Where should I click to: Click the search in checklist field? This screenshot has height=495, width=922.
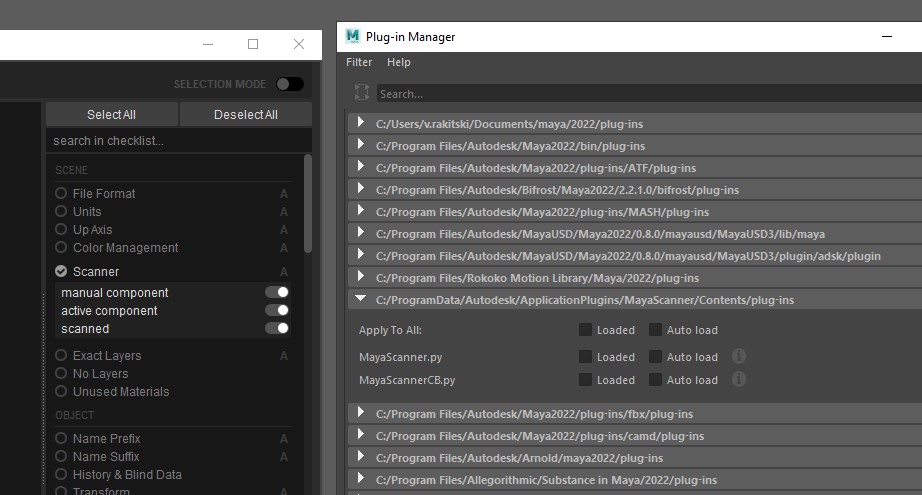click(x=178, y=141)
